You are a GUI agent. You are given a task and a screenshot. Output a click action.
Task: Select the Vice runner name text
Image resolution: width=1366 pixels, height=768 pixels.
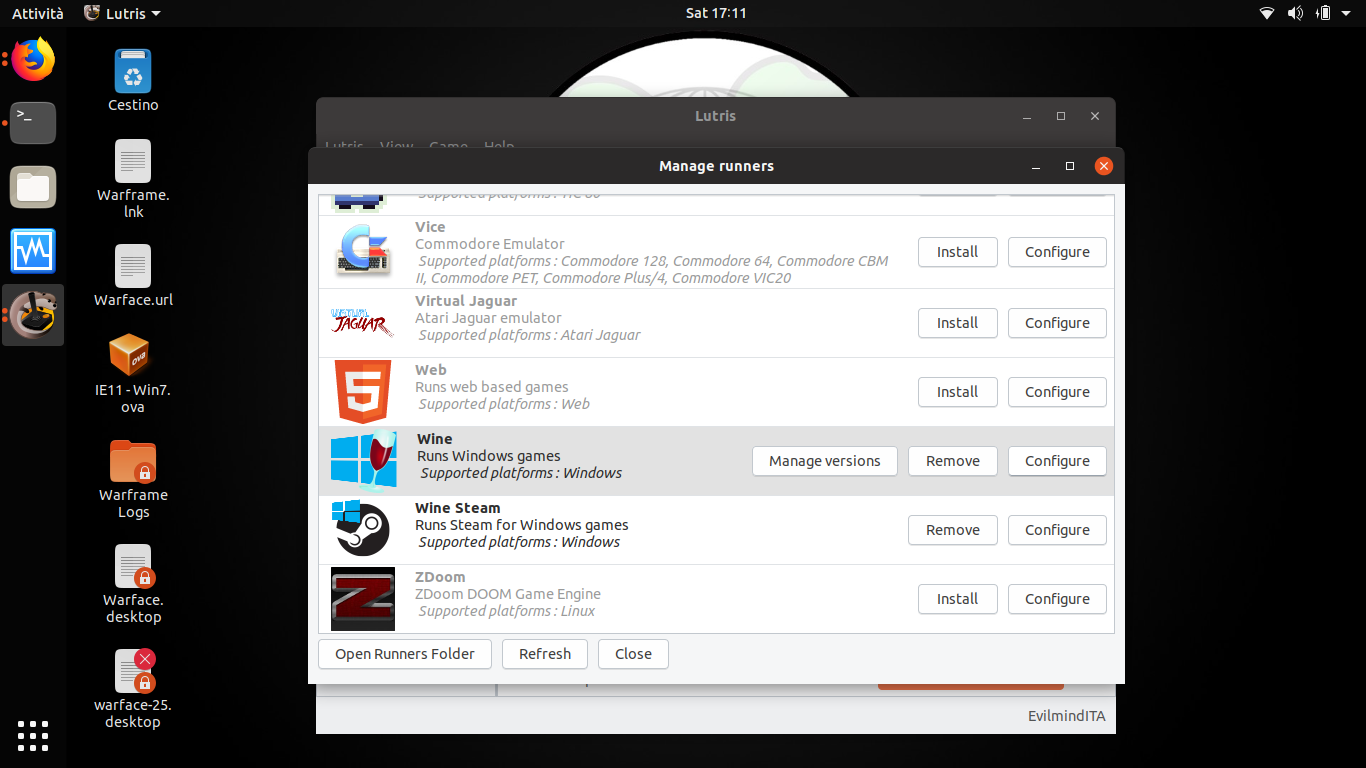tap(430, 227)
